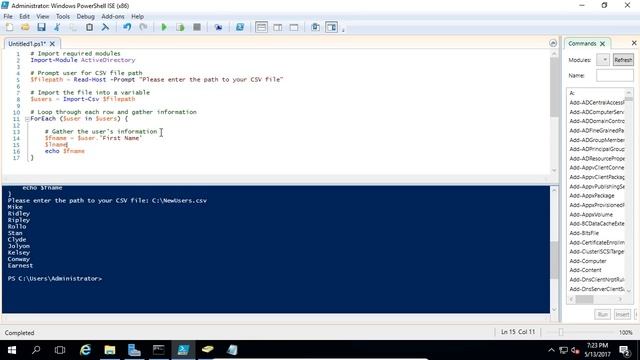
Task: Click the Refresh button in Commands
Action: pos(623,60)
